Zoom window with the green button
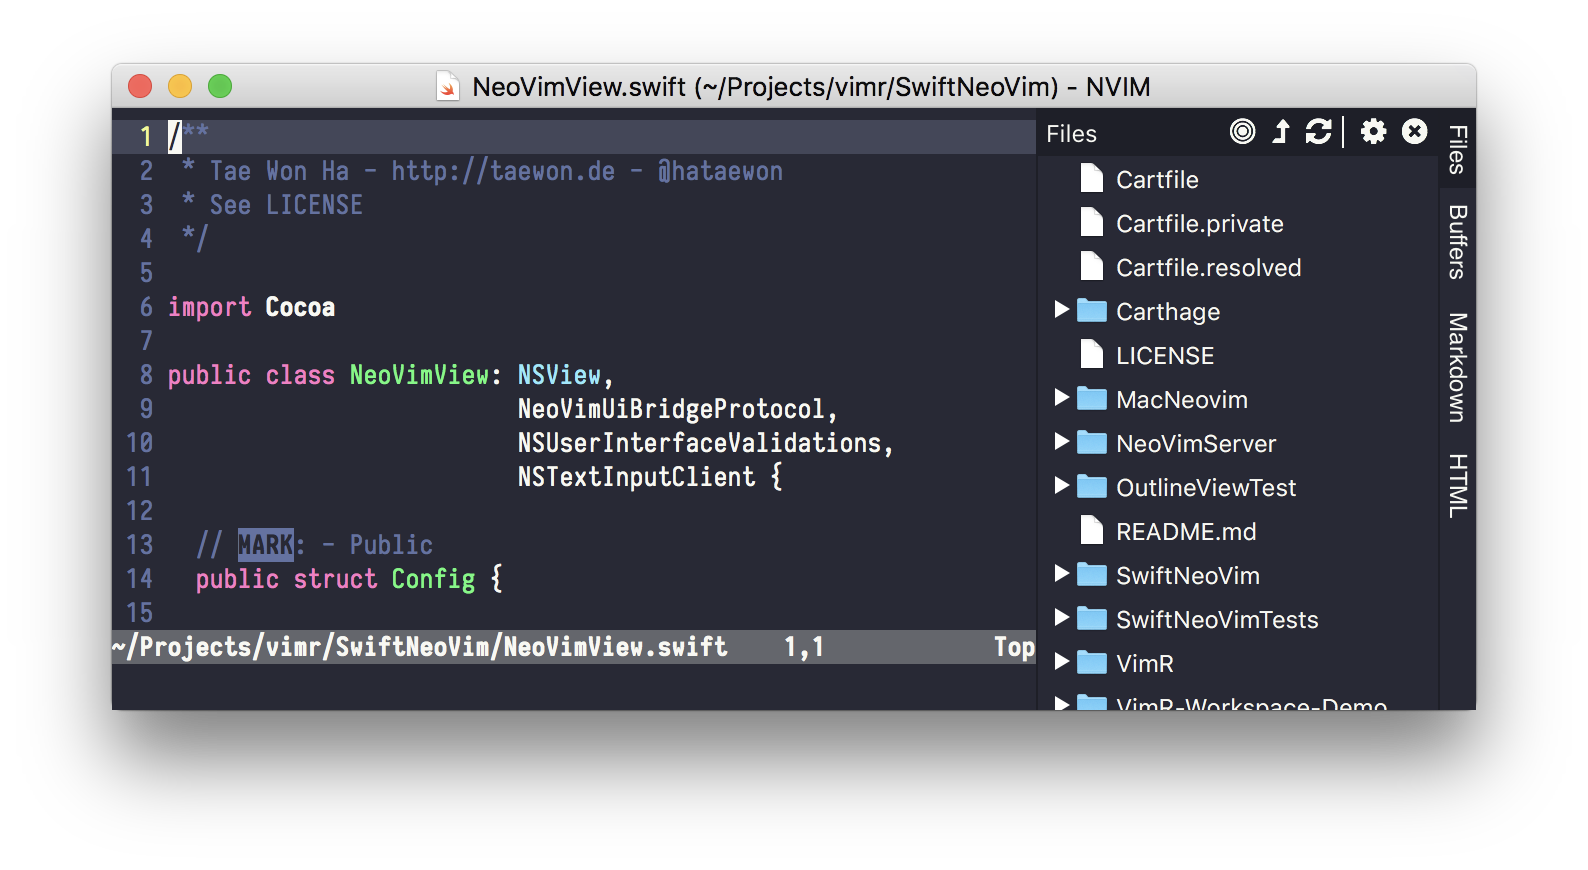This screenshot has width=1588, height=870. click(x=220, y=86)
